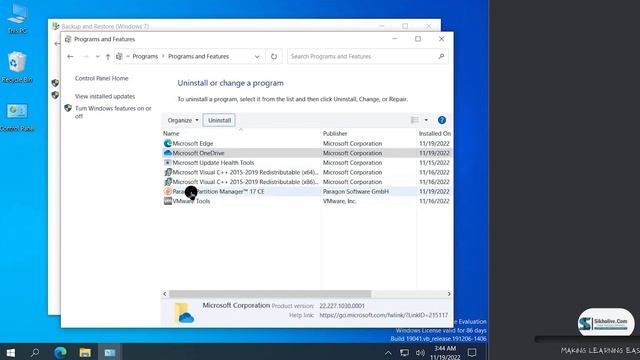This screenshot has height=360, width=640.
Task: Expand the address bar history dropdown
Action: tap(257, 56)
